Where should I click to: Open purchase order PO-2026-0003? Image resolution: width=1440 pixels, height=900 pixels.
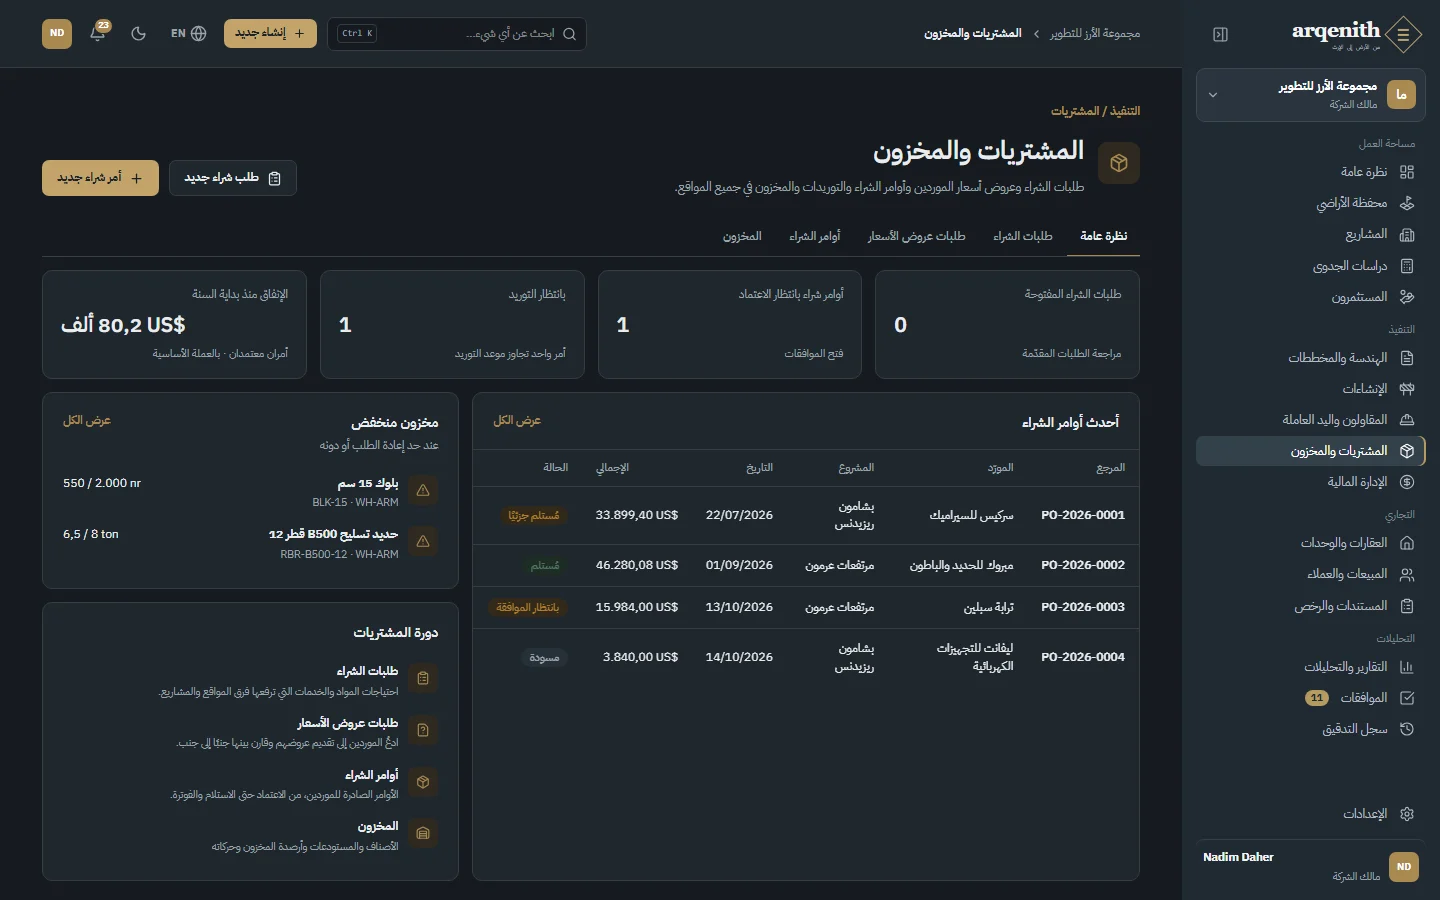pos(806,608)
